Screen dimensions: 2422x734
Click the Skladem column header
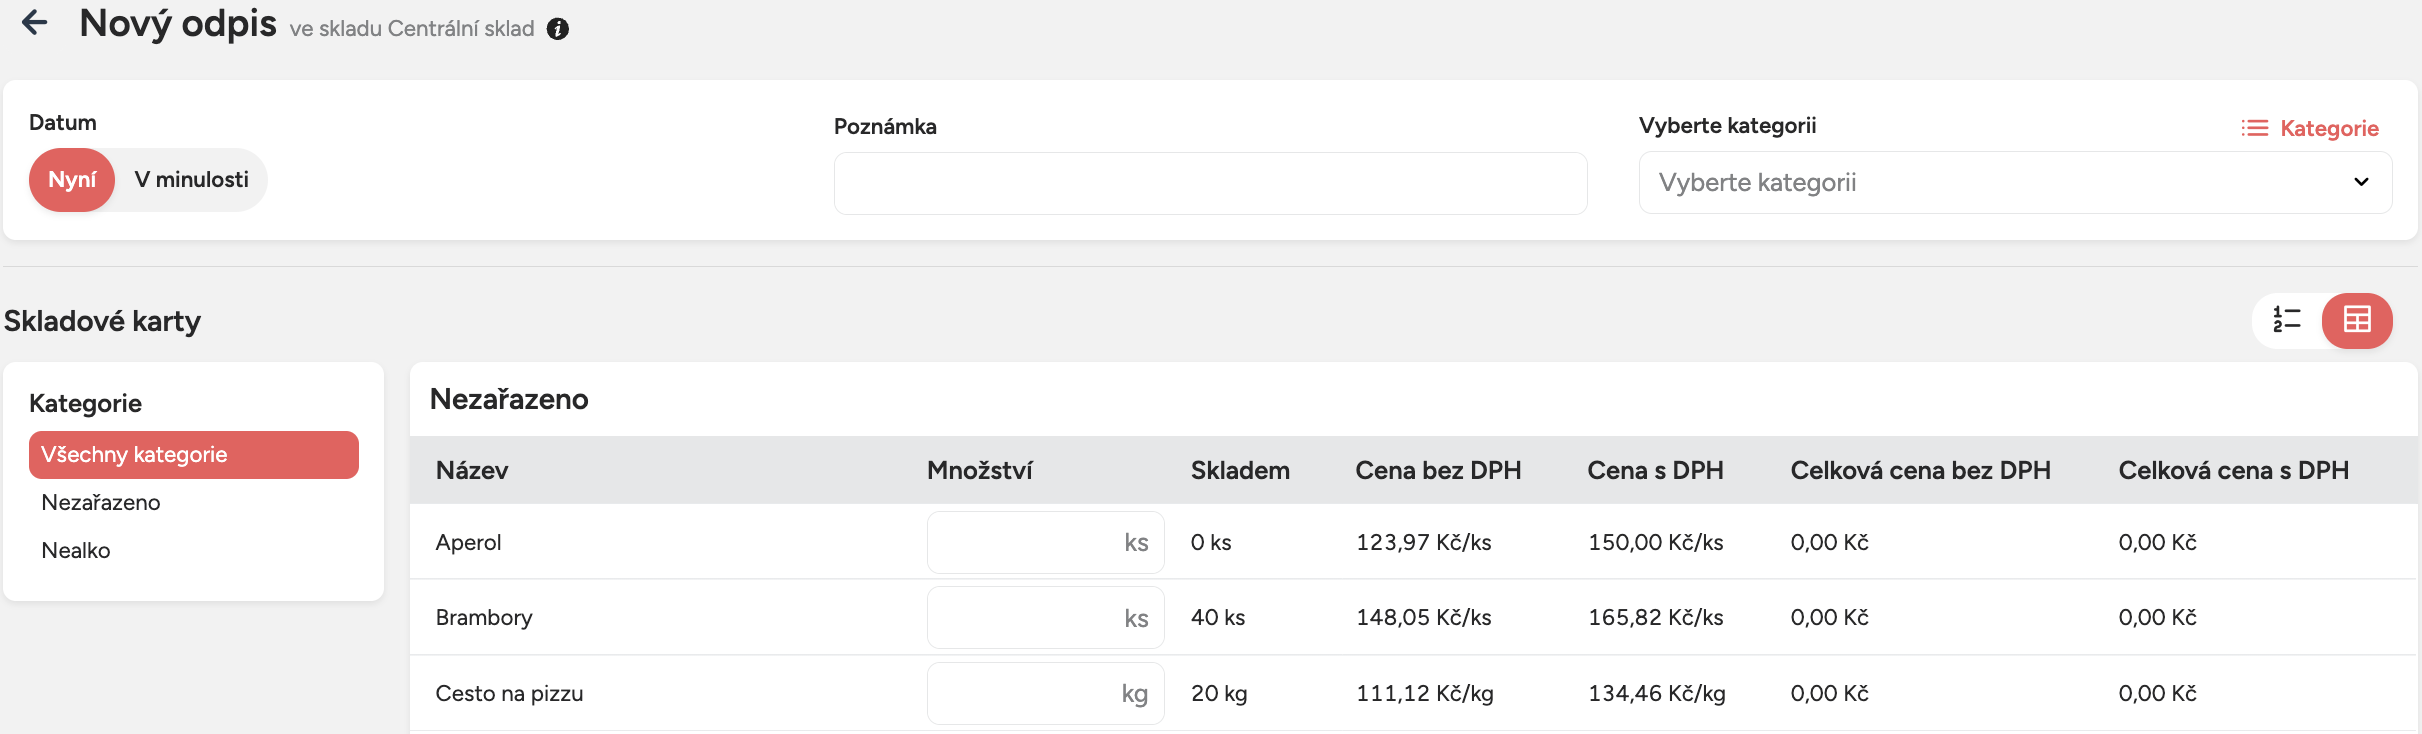coord(1240,471)
